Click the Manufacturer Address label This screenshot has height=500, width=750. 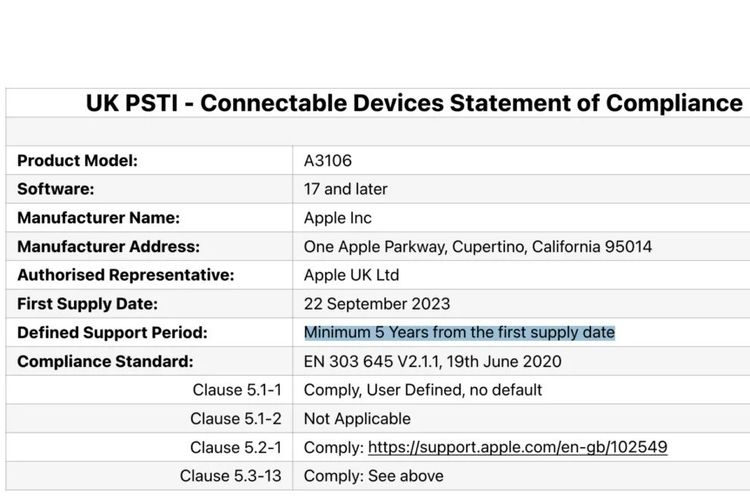pyautogui.click(x=108, y=246)
